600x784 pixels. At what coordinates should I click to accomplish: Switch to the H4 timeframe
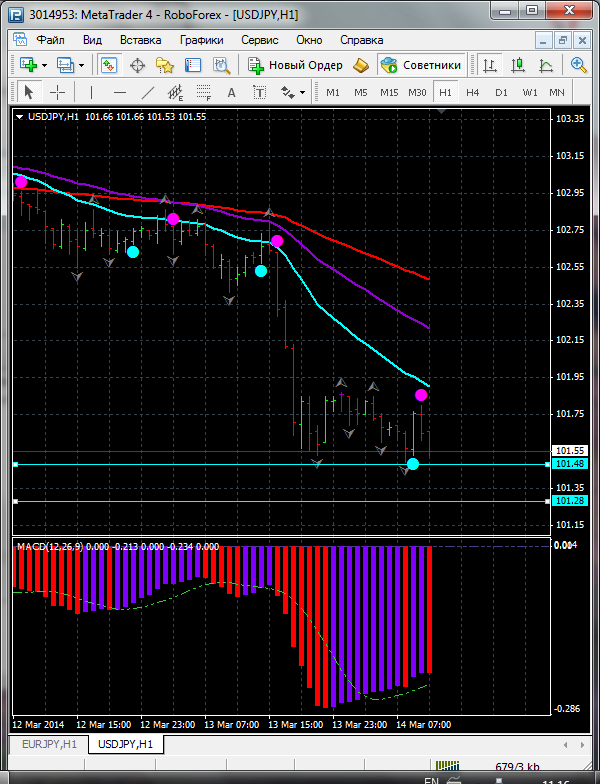472,92
